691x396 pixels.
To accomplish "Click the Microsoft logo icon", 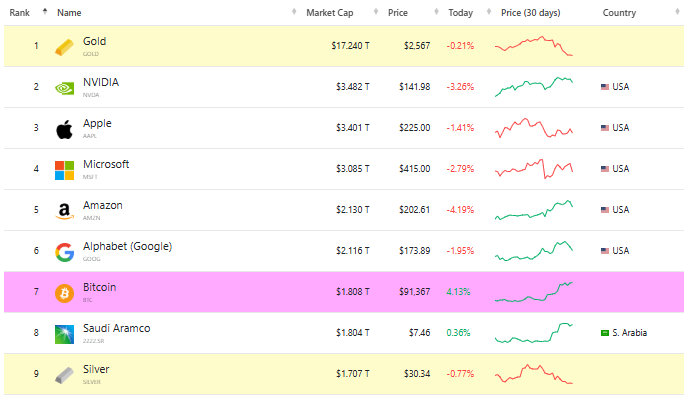I will [x=64, y=170].
